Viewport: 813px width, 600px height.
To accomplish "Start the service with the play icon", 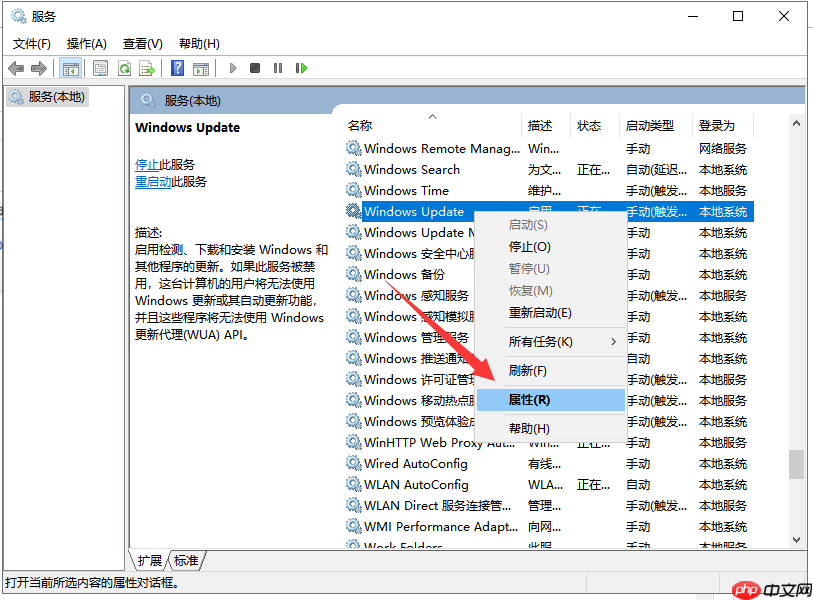I will 233,67.
